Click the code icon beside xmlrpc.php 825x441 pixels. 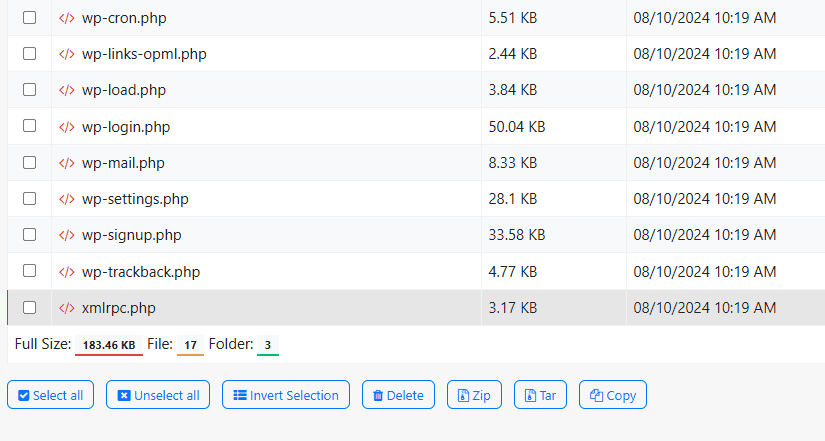point(67,308)
